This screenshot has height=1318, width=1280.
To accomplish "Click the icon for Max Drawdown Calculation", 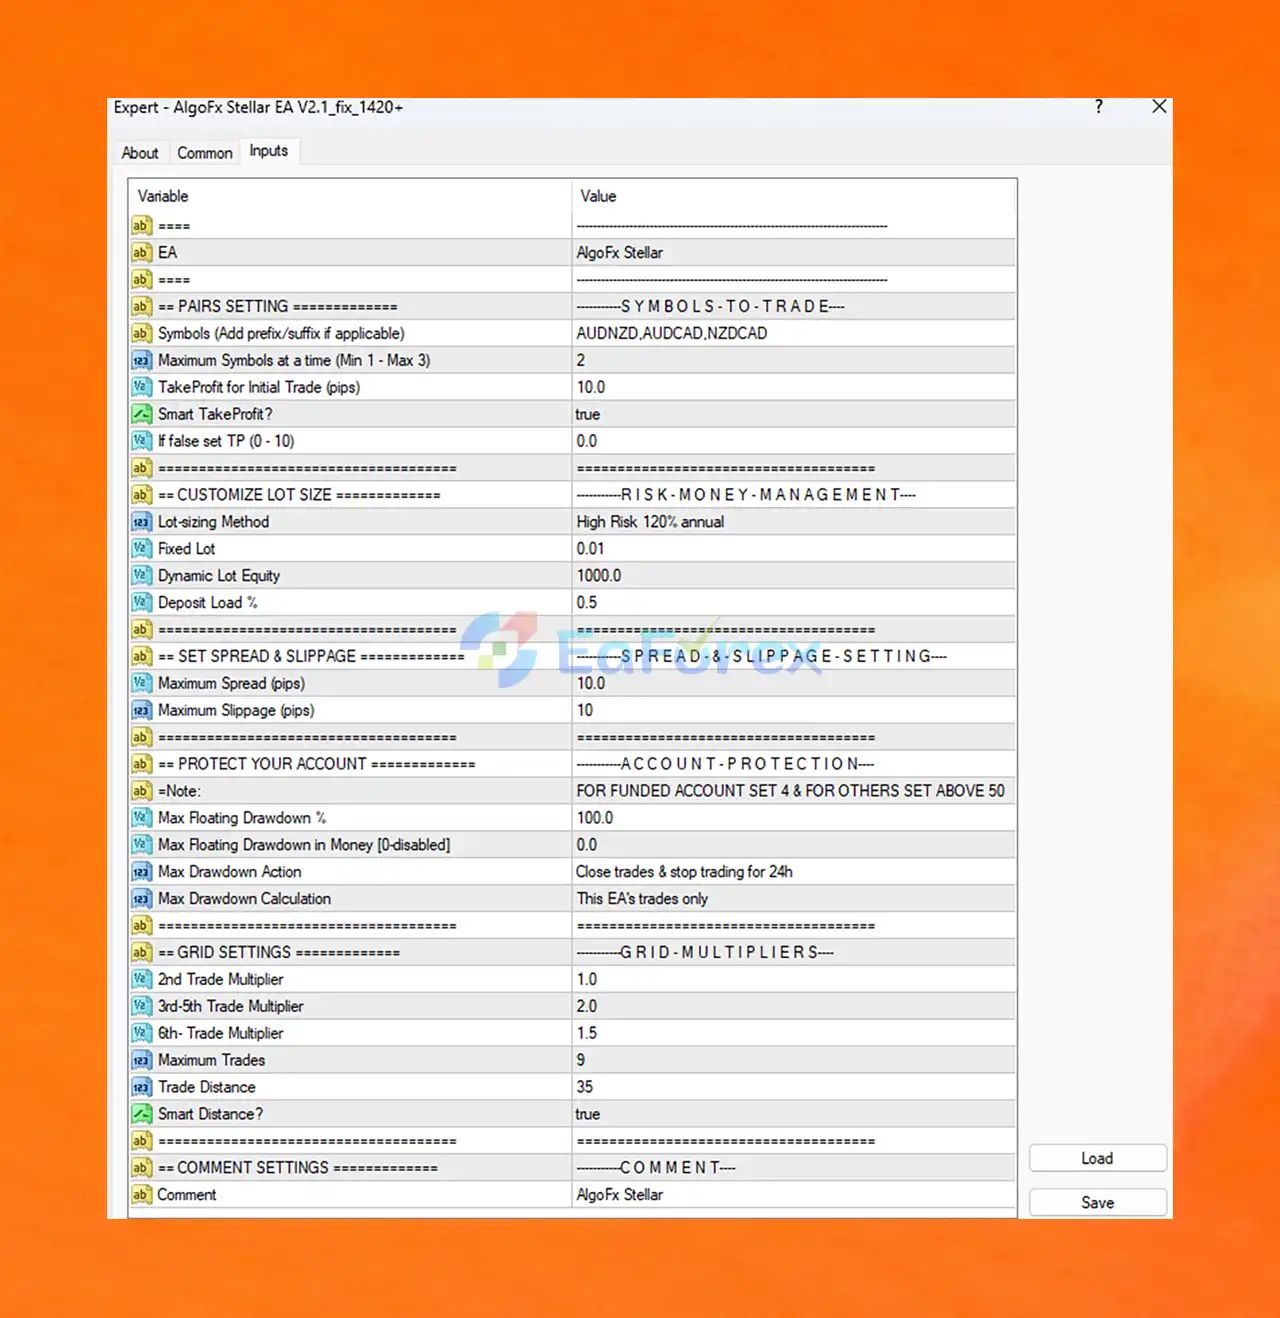I will point(142,899).
